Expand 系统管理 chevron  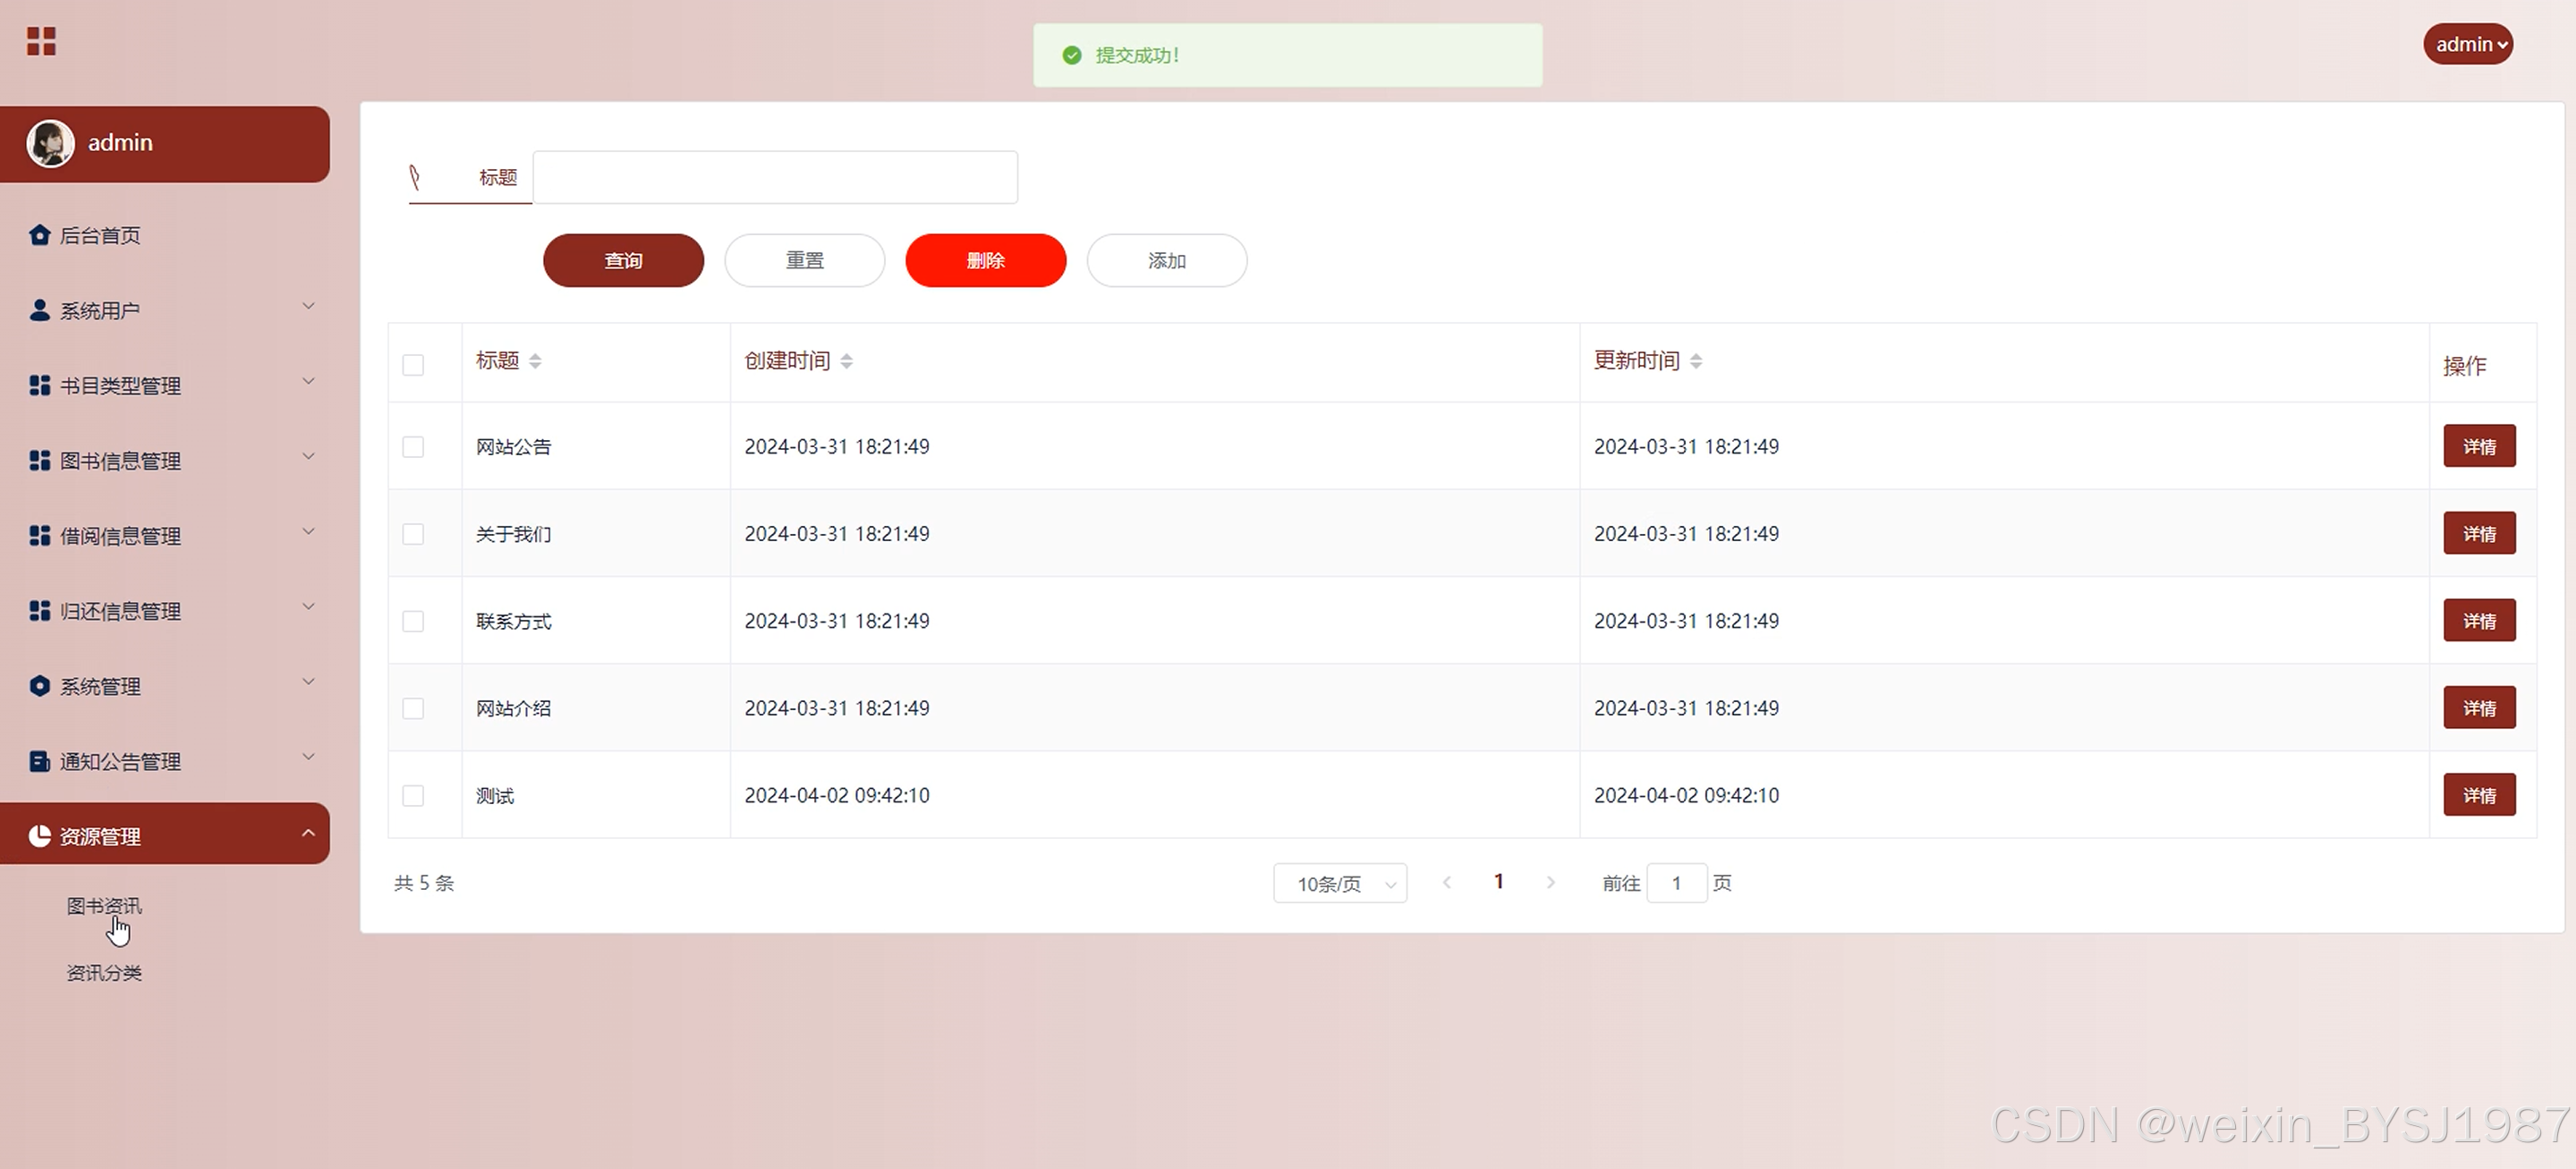point(308,682)
